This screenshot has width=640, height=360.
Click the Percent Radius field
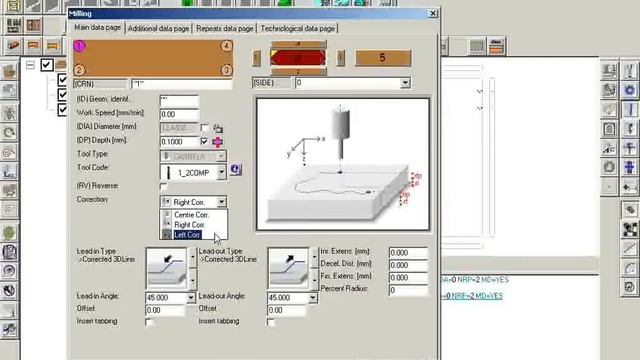point(408,290)
